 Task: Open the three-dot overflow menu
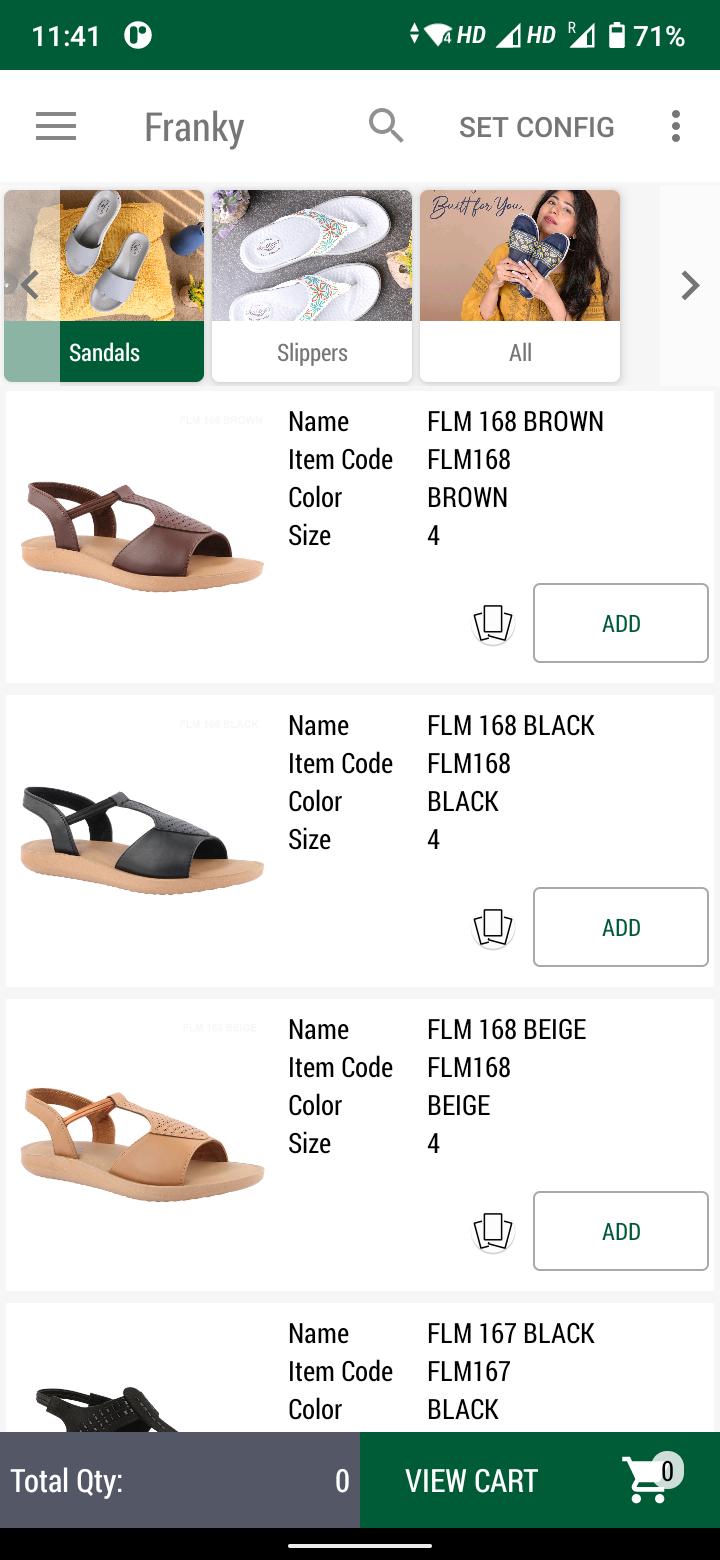tap(676, 127)
